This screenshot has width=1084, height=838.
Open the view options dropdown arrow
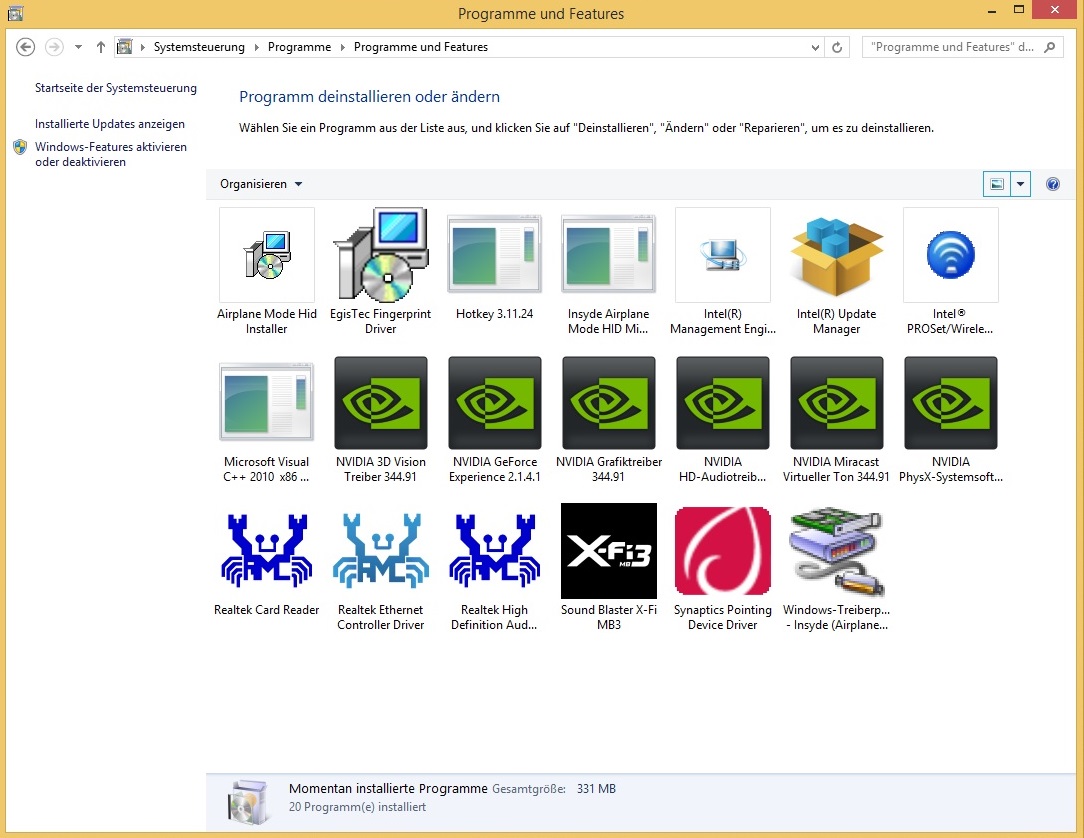click(1020, 184)
